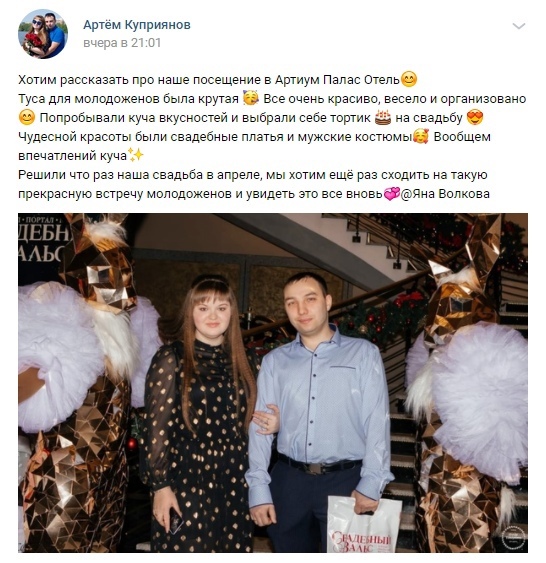
Task: Click the round watermark logo on the photo
Action: pyautogui.click(x=513, y=538)
